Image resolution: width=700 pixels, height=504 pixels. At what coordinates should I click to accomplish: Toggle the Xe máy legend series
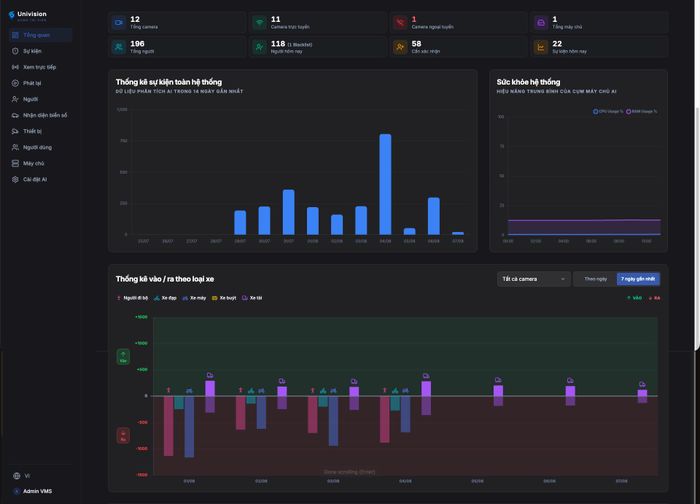(194, 298)
